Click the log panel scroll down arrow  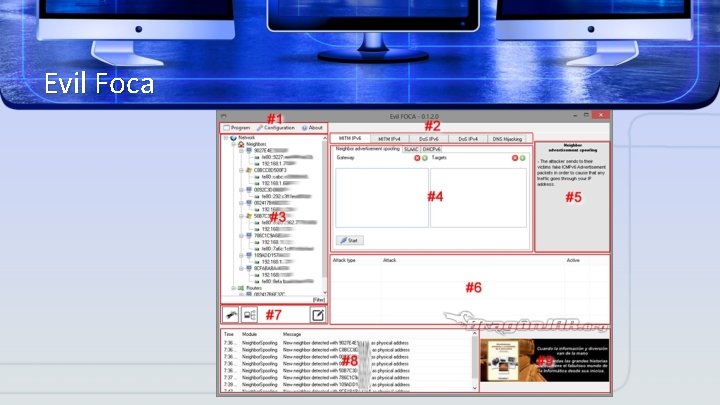point(475,388)
